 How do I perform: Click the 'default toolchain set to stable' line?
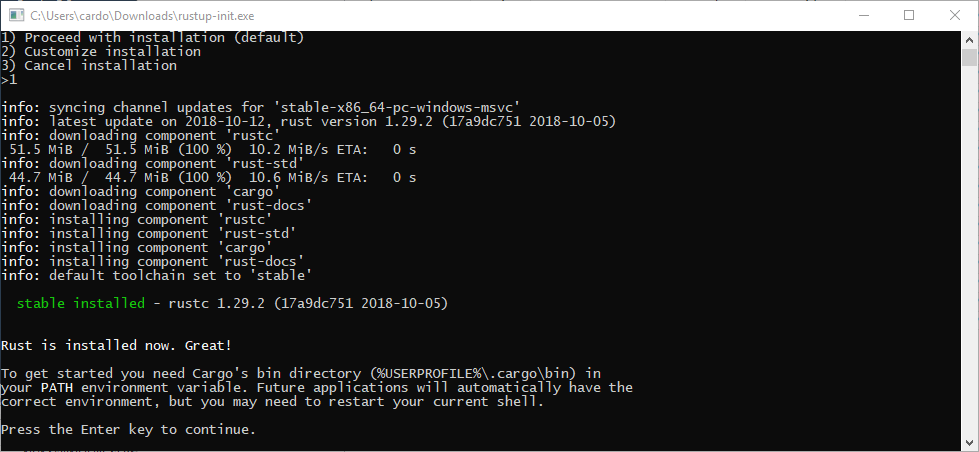(156, 276)
